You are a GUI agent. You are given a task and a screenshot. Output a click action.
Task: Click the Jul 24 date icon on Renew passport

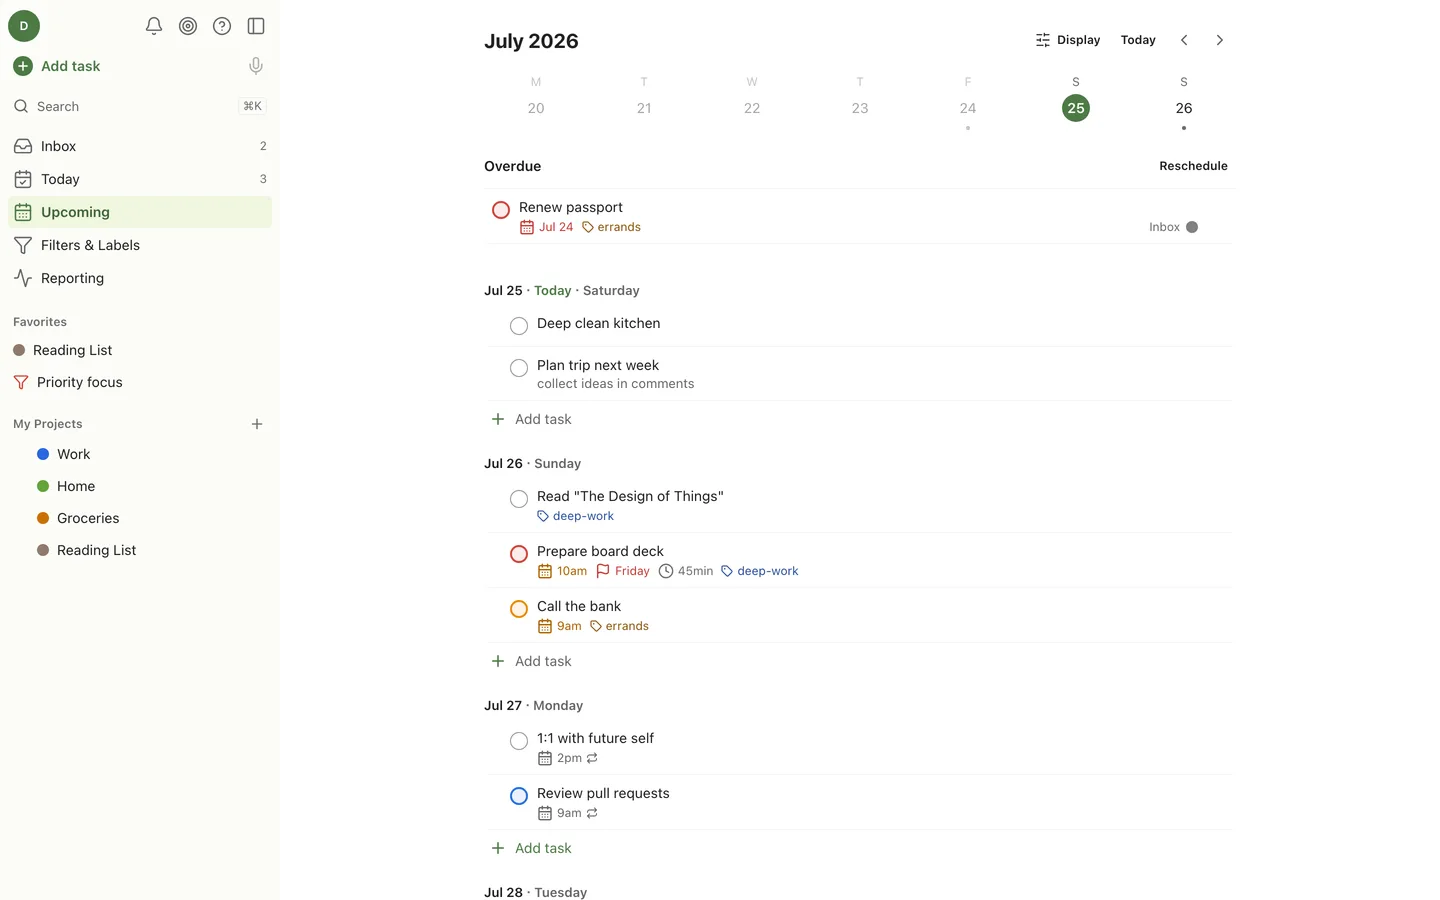coord(527,227)
